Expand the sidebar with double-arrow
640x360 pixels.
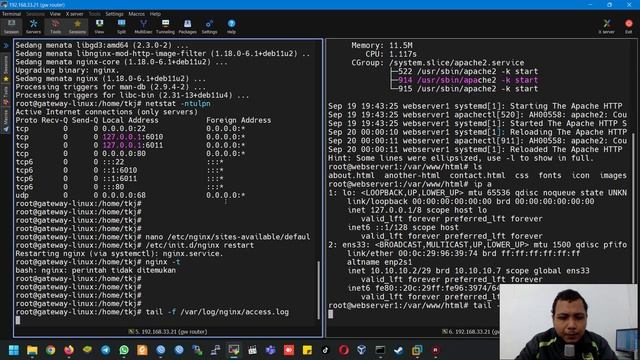coord(6,46)
